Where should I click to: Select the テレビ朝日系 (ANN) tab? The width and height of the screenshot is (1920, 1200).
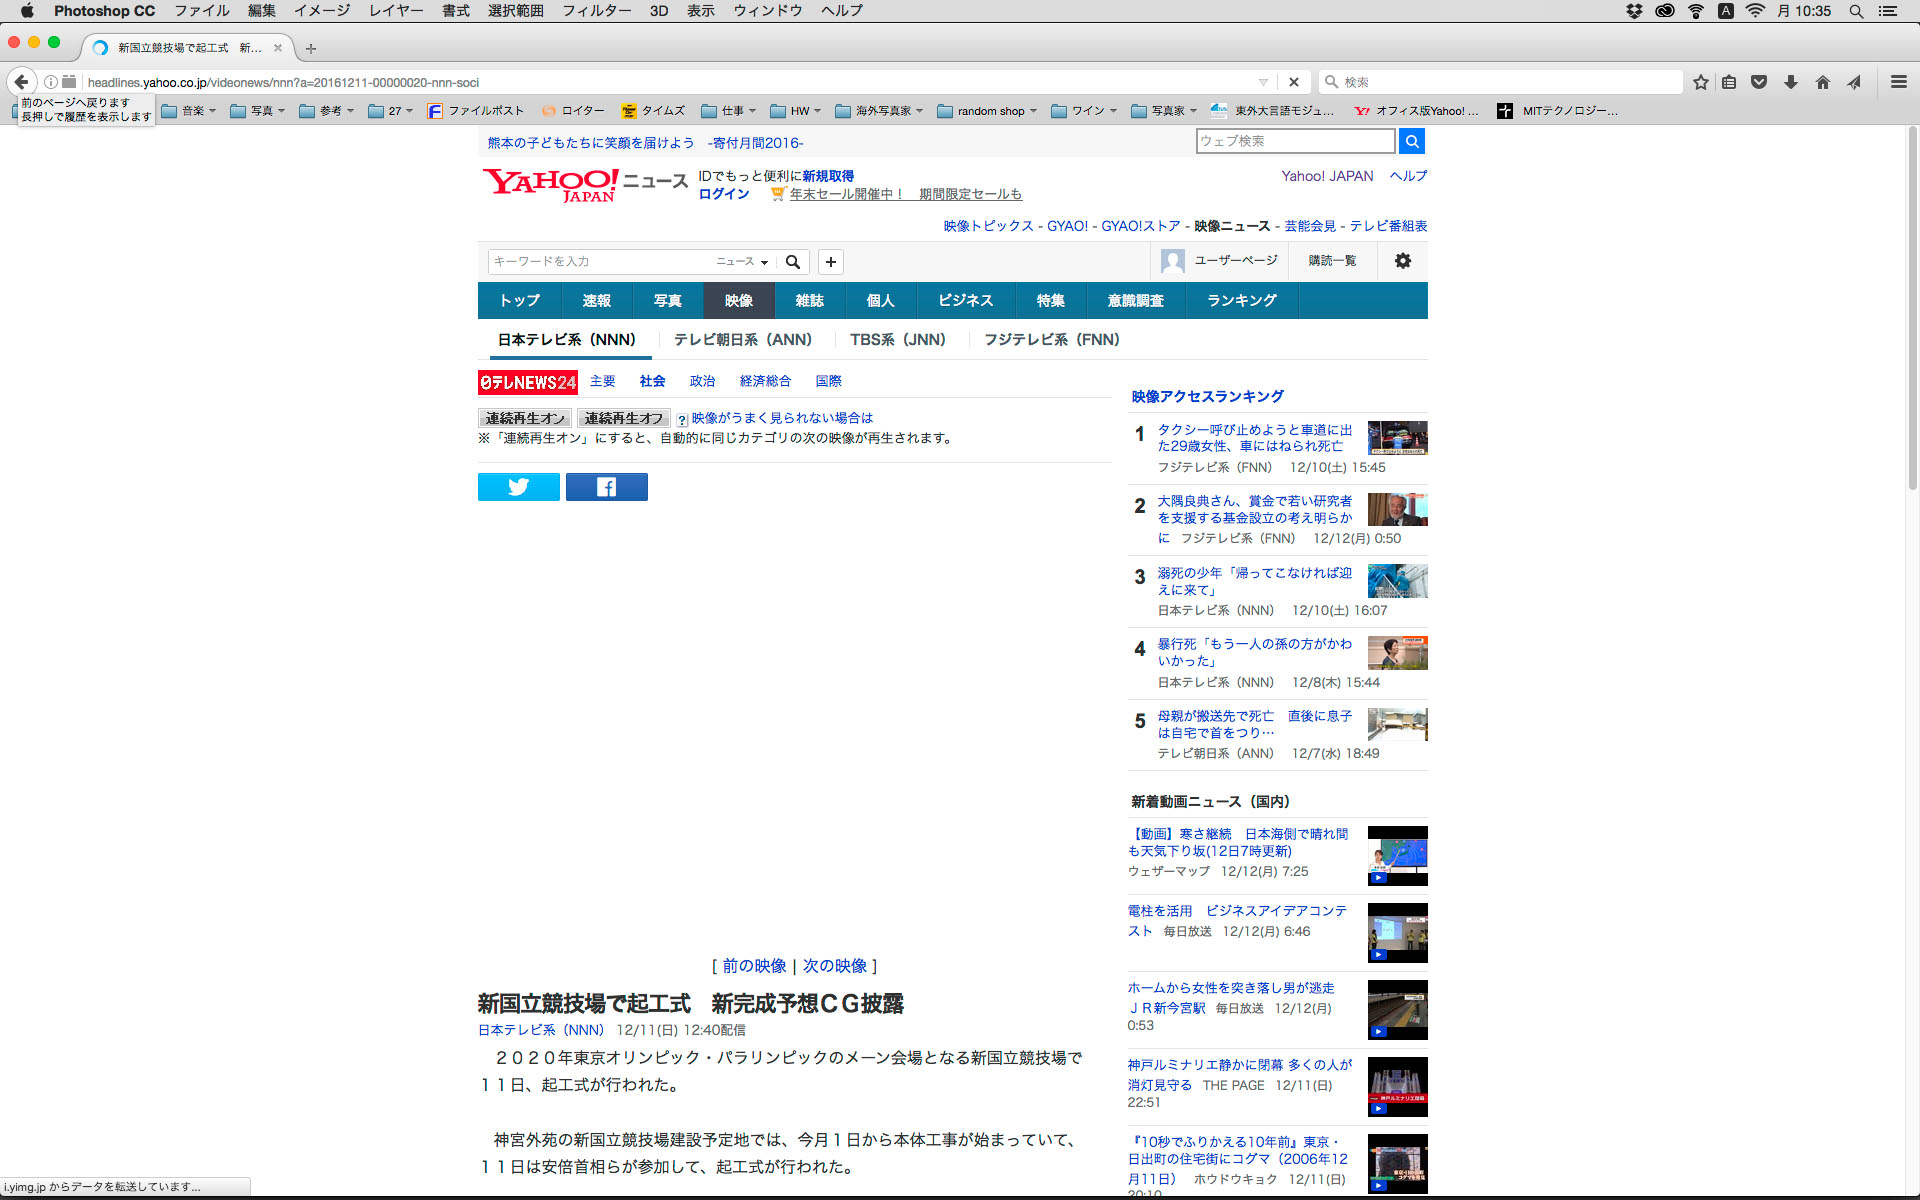pos(742,340)
